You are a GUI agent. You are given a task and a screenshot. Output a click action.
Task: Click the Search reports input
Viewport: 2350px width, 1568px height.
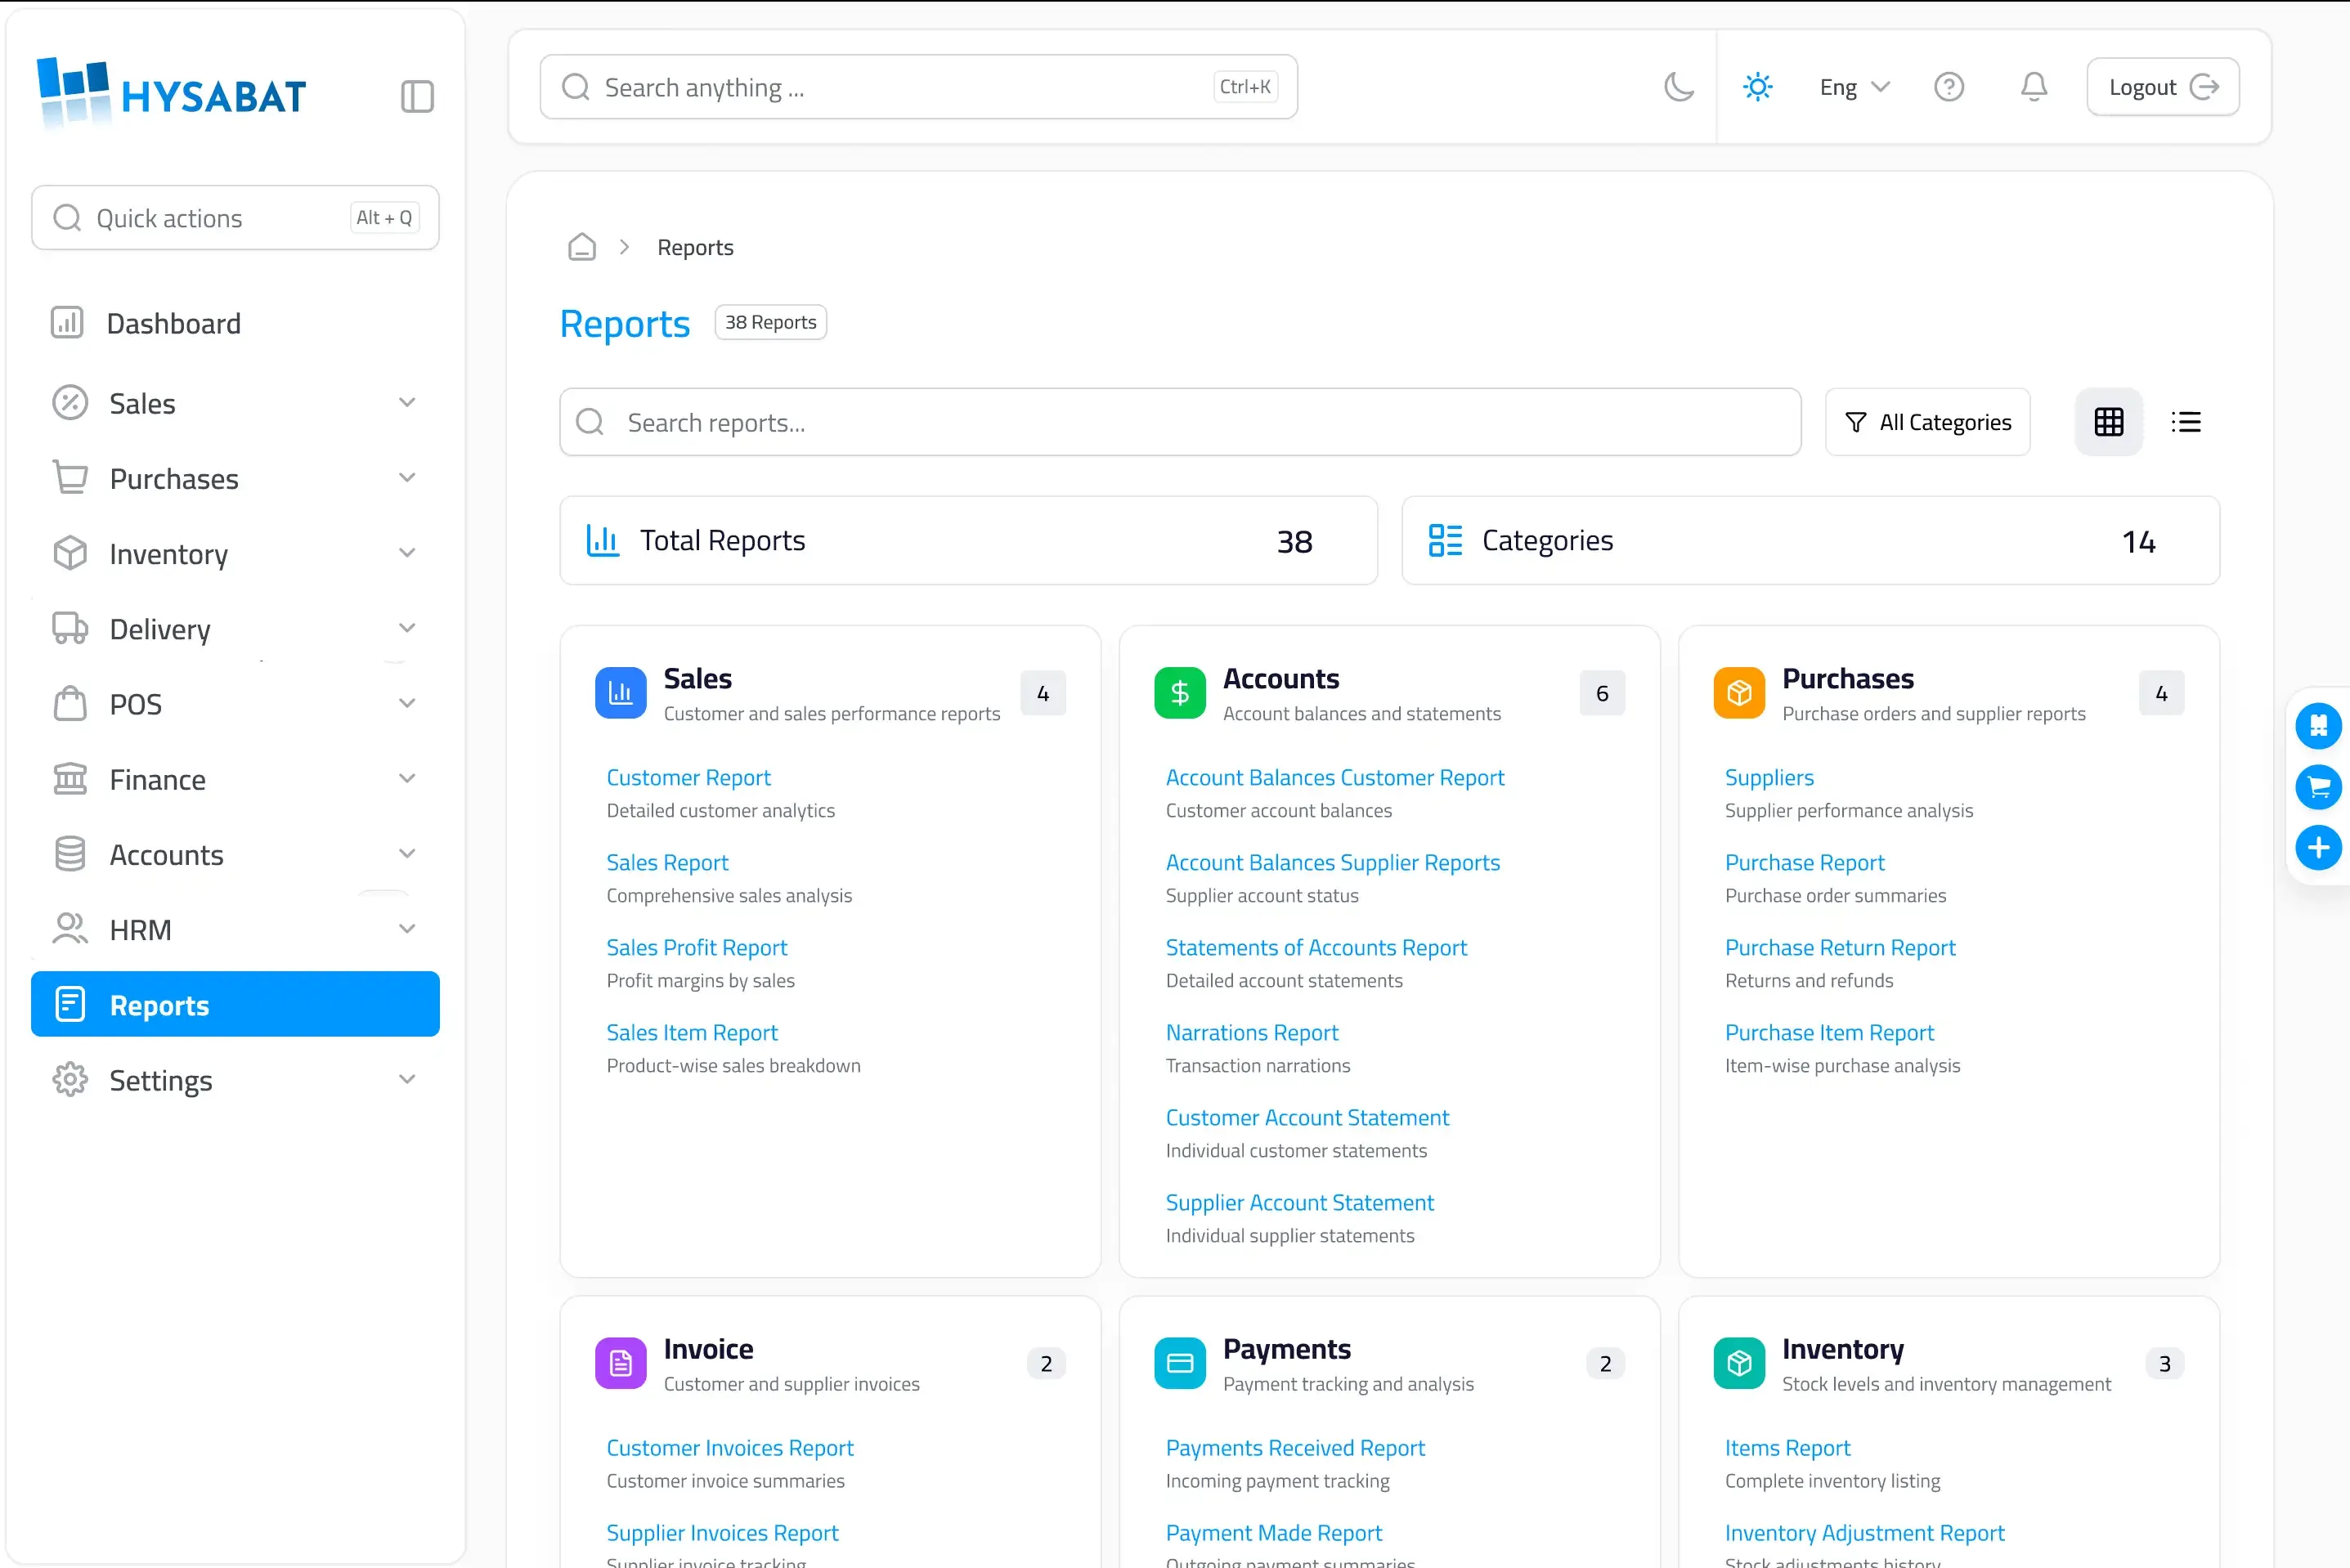pyautogui.click(x=1180, y=422)
